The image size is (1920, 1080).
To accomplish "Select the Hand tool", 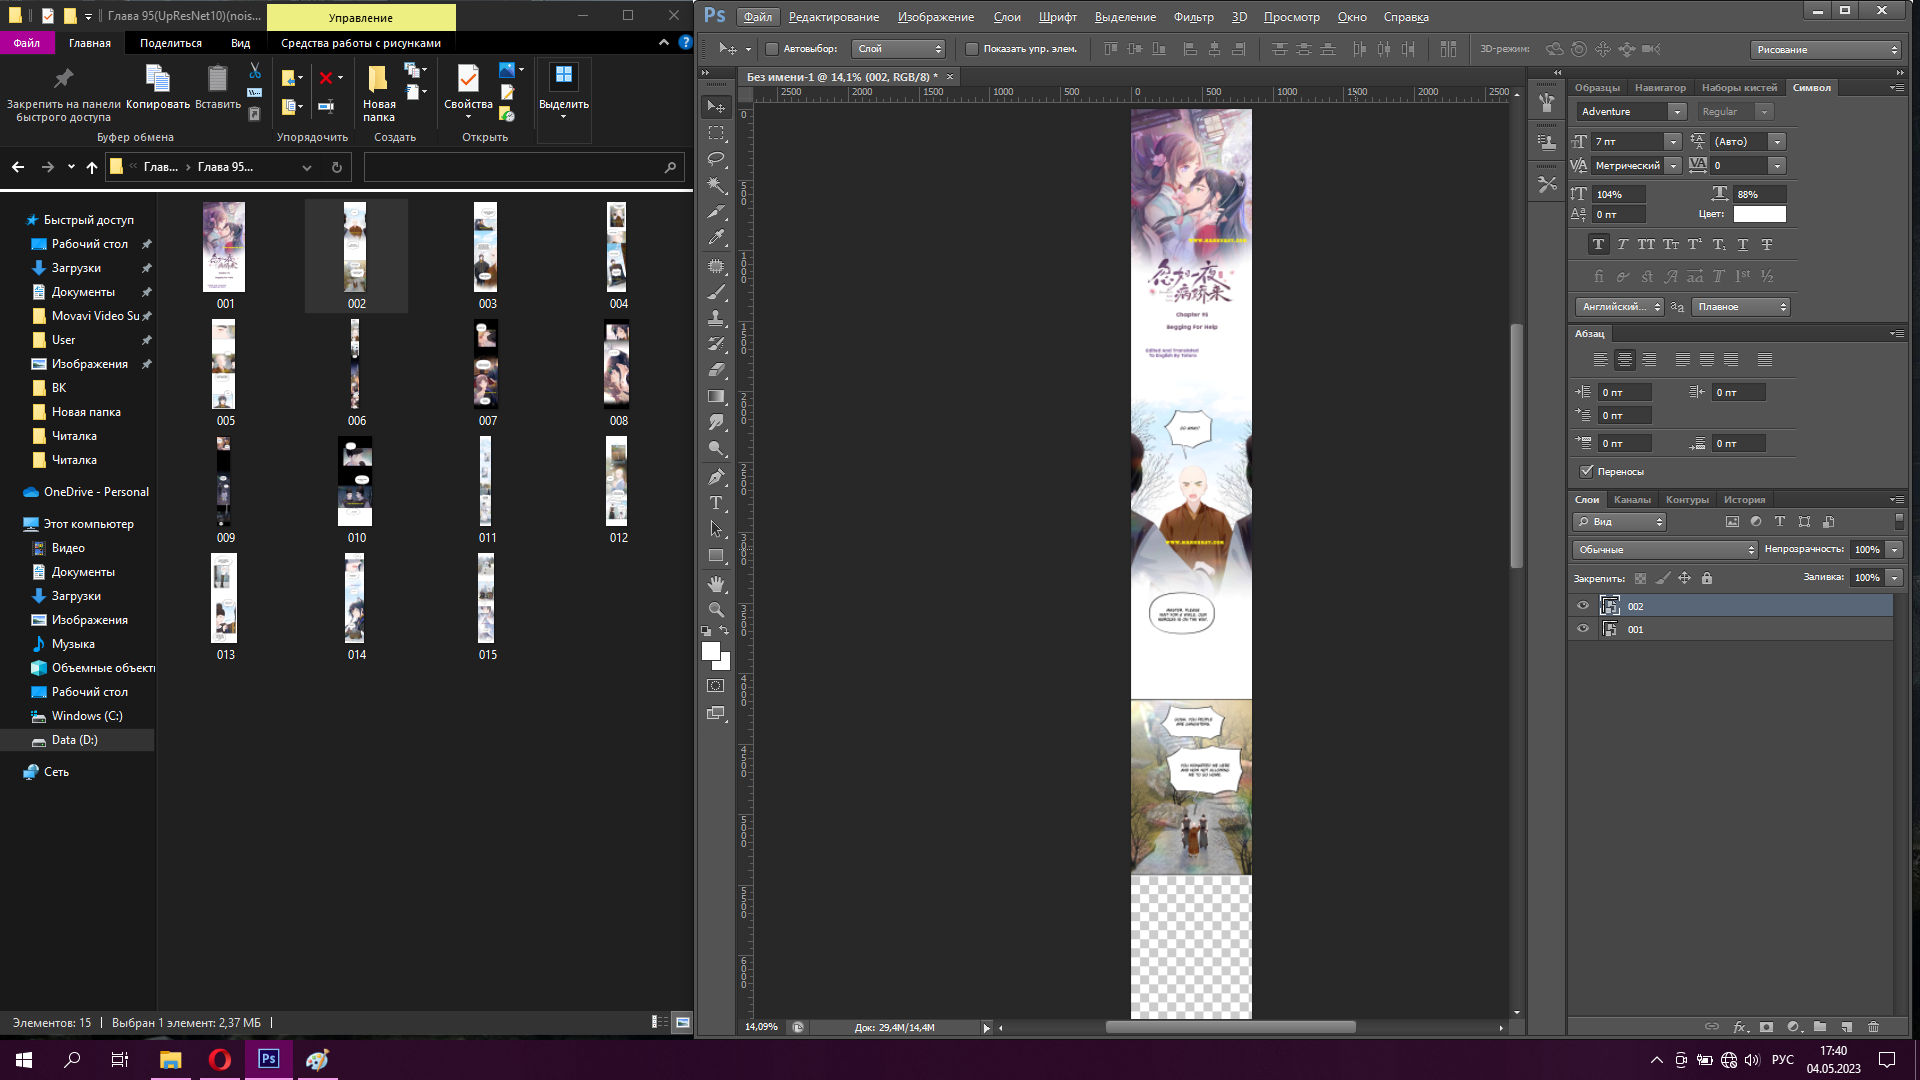I will pyautogui.click(x=716, y=584).
